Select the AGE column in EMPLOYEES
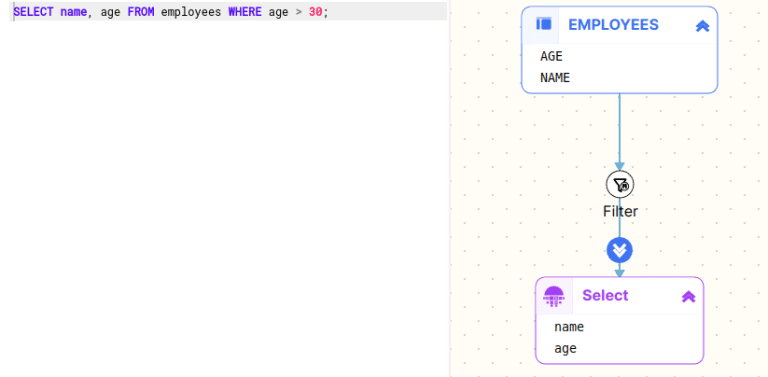The width and height of the screenshot is (768, 377). 551,56
